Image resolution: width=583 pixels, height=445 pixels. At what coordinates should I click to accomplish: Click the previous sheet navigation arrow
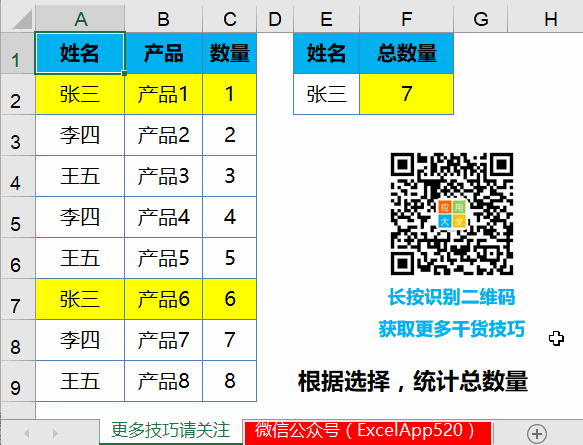[27, 433]
